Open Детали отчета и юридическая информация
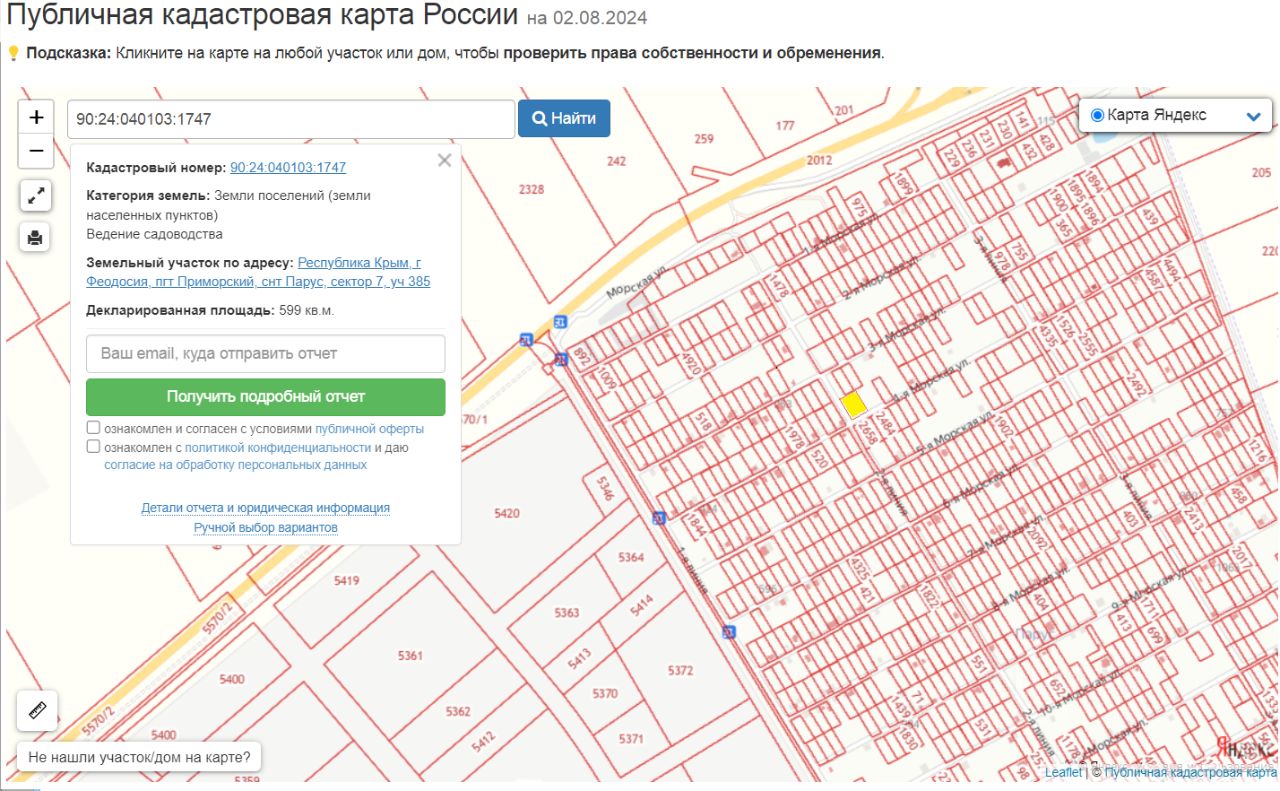1280x791 pixels. 265,508
